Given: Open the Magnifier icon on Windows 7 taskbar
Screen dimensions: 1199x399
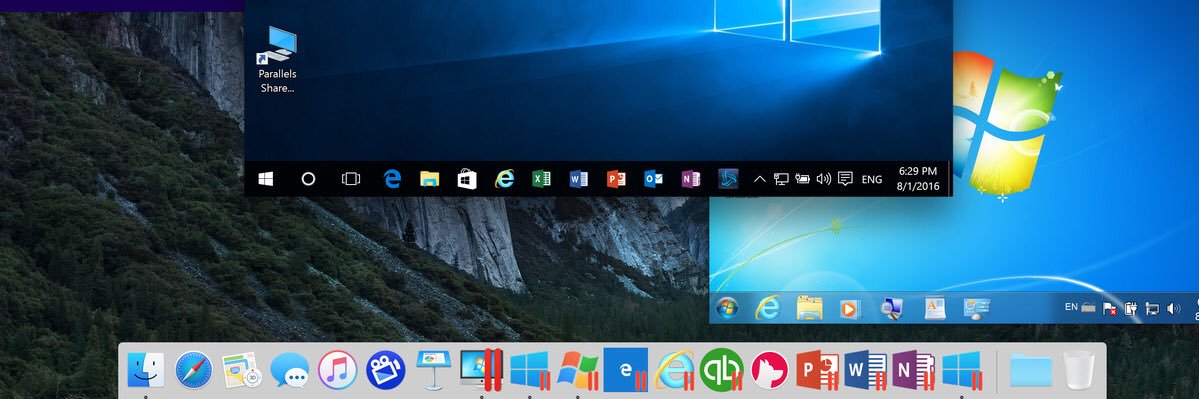Looking at the screenshot, I should [x=892, y=308].
